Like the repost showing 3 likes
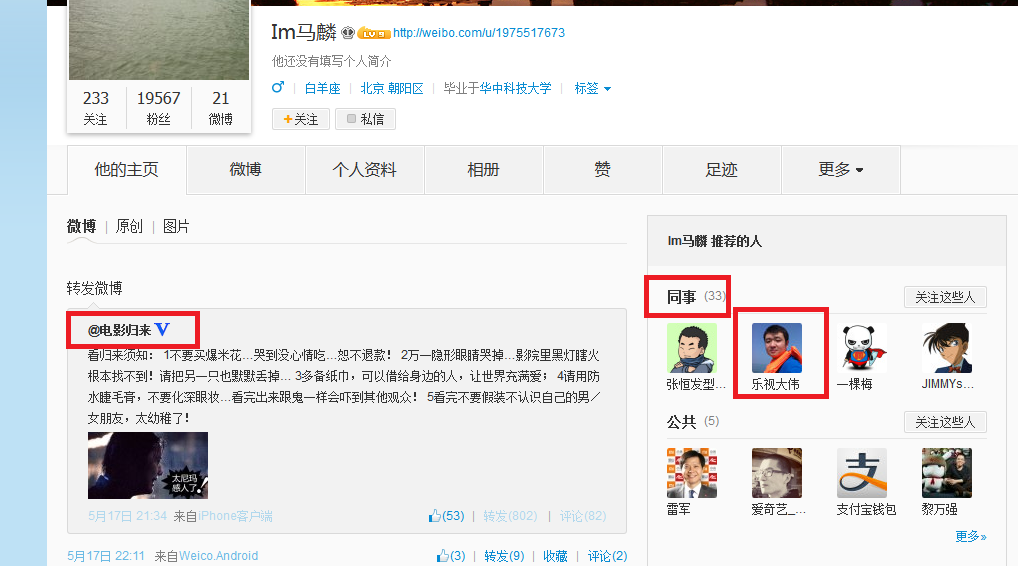This screenshot has height=566, width=1018. 451,556
